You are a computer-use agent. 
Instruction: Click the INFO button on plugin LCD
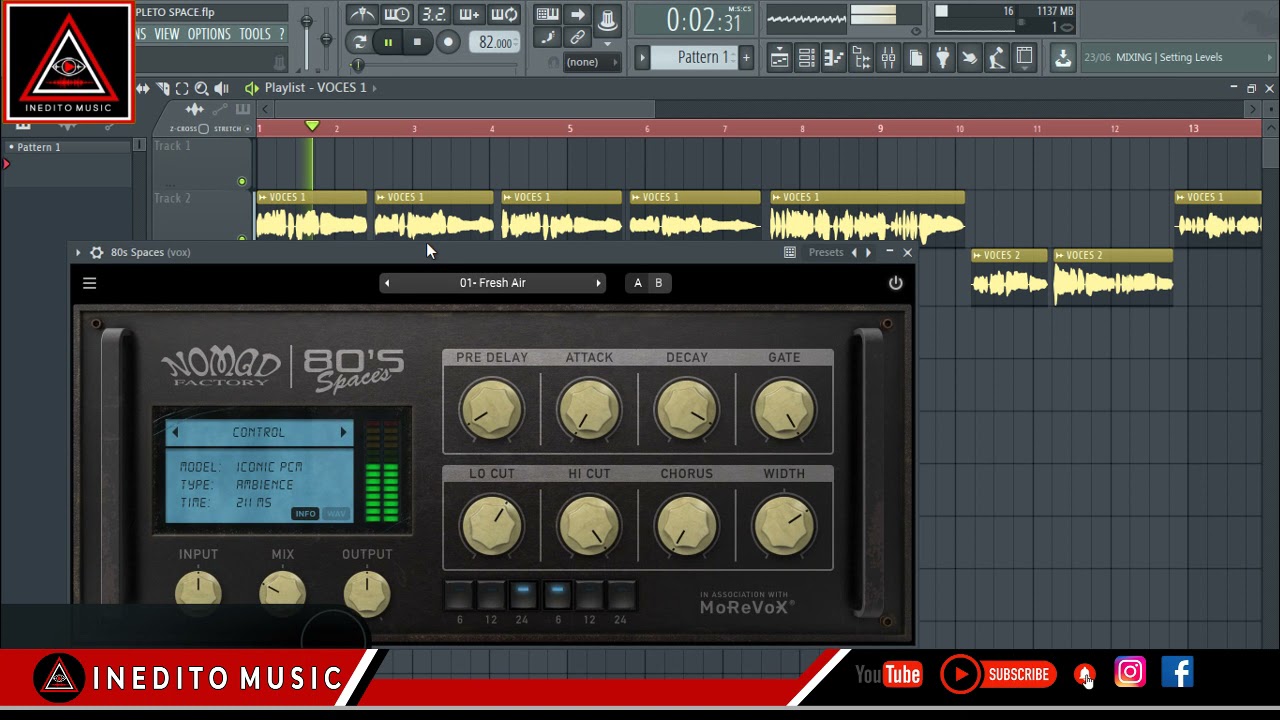(305, 514)
